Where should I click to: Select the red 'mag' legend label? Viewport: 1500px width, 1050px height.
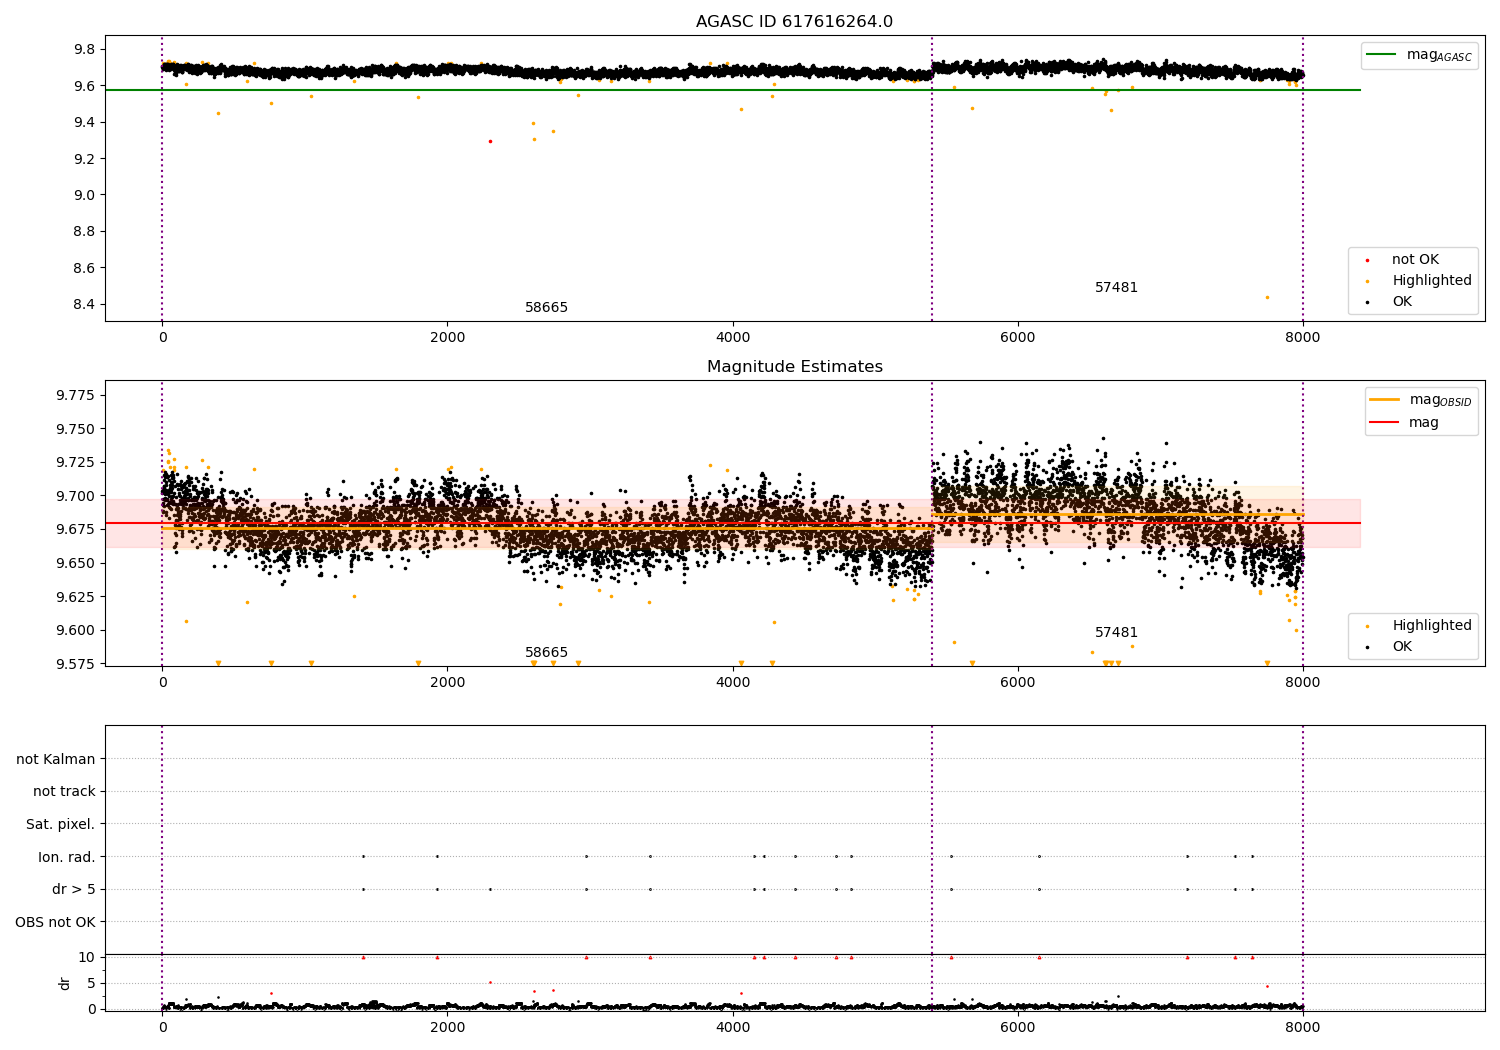[1424, 423]
